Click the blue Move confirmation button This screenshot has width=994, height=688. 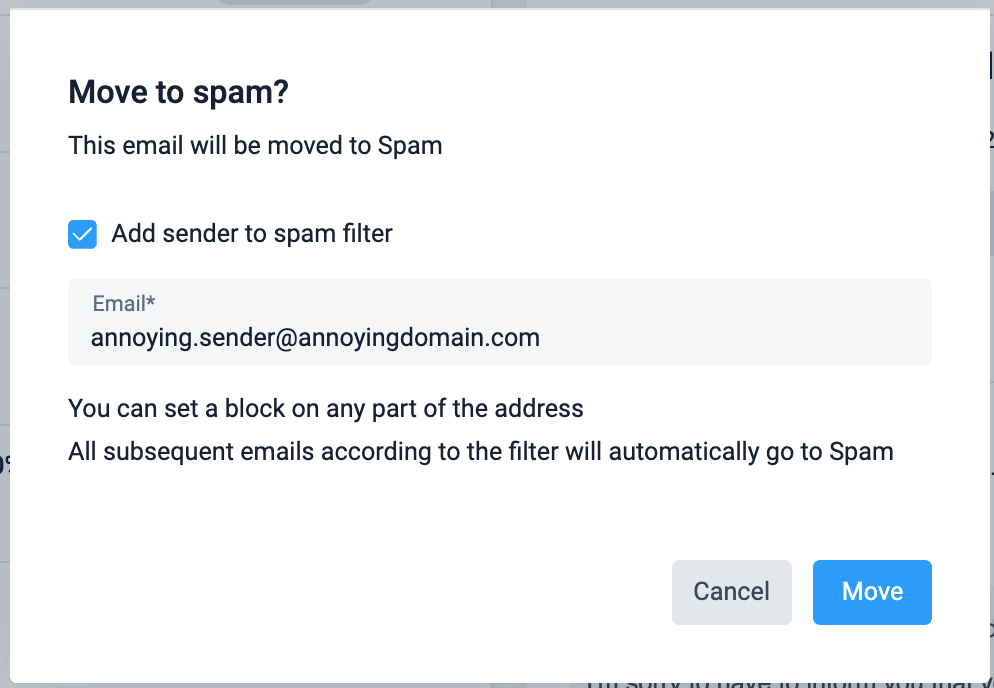[x=872, y=592]
